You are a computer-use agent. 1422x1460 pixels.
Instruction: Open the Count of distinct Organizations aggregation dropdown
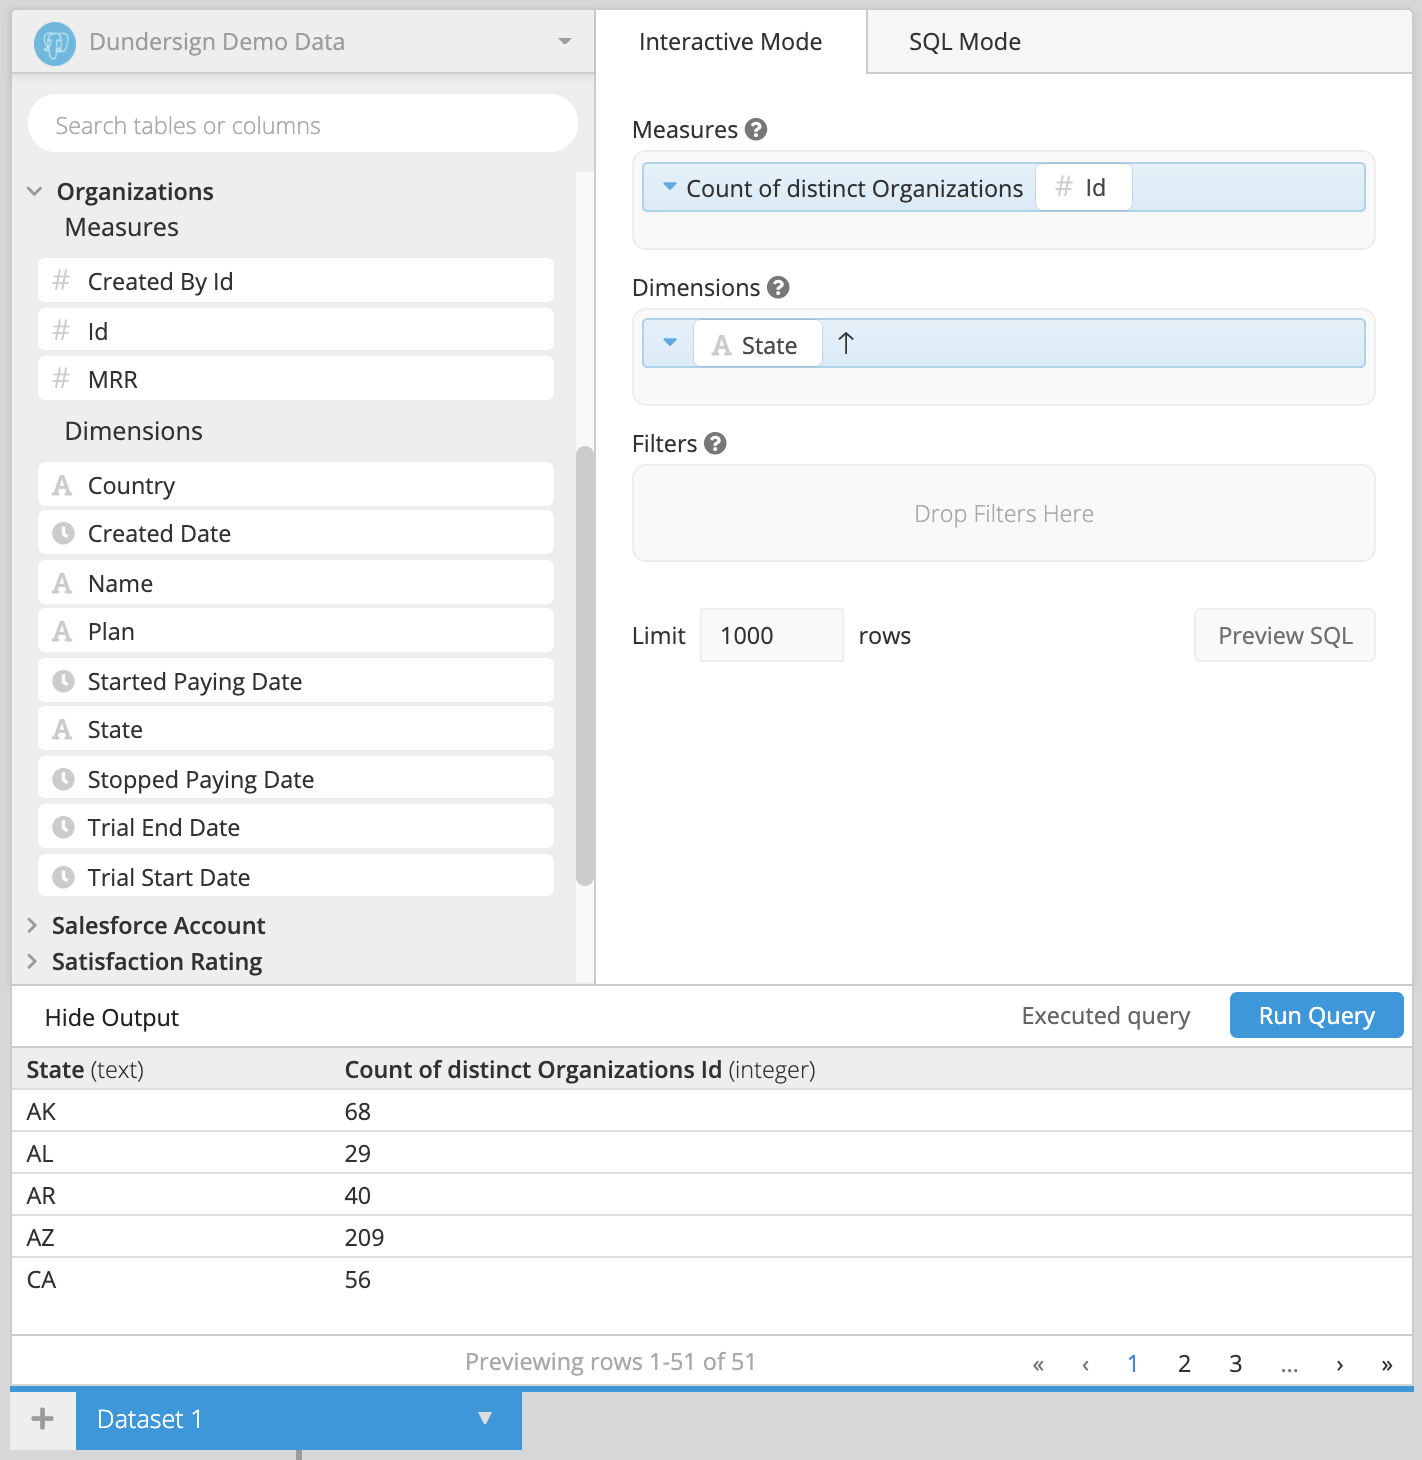[670, 187]
